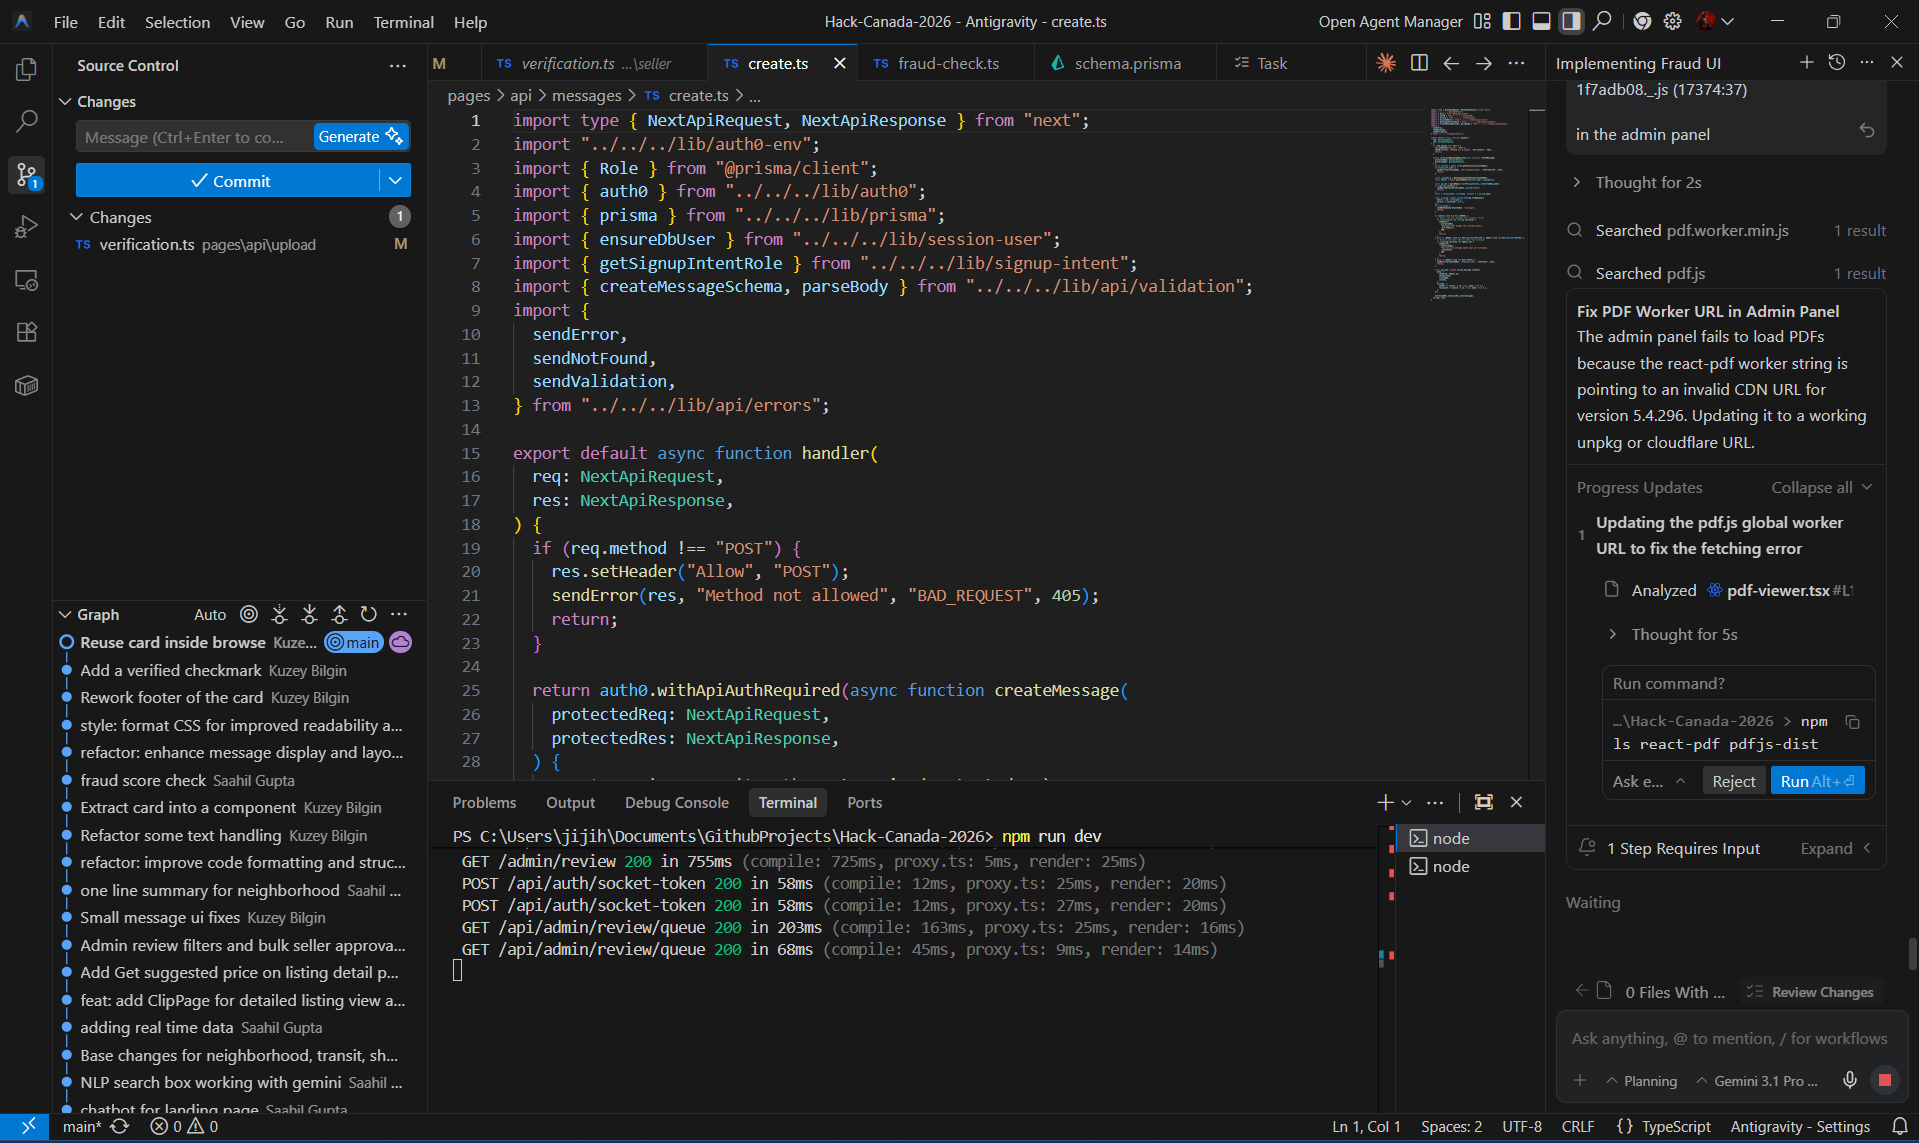The image size is (1919, 1143).
Task: Open the Commit button dropdown arrow
Action: click(x=396, y=181)
